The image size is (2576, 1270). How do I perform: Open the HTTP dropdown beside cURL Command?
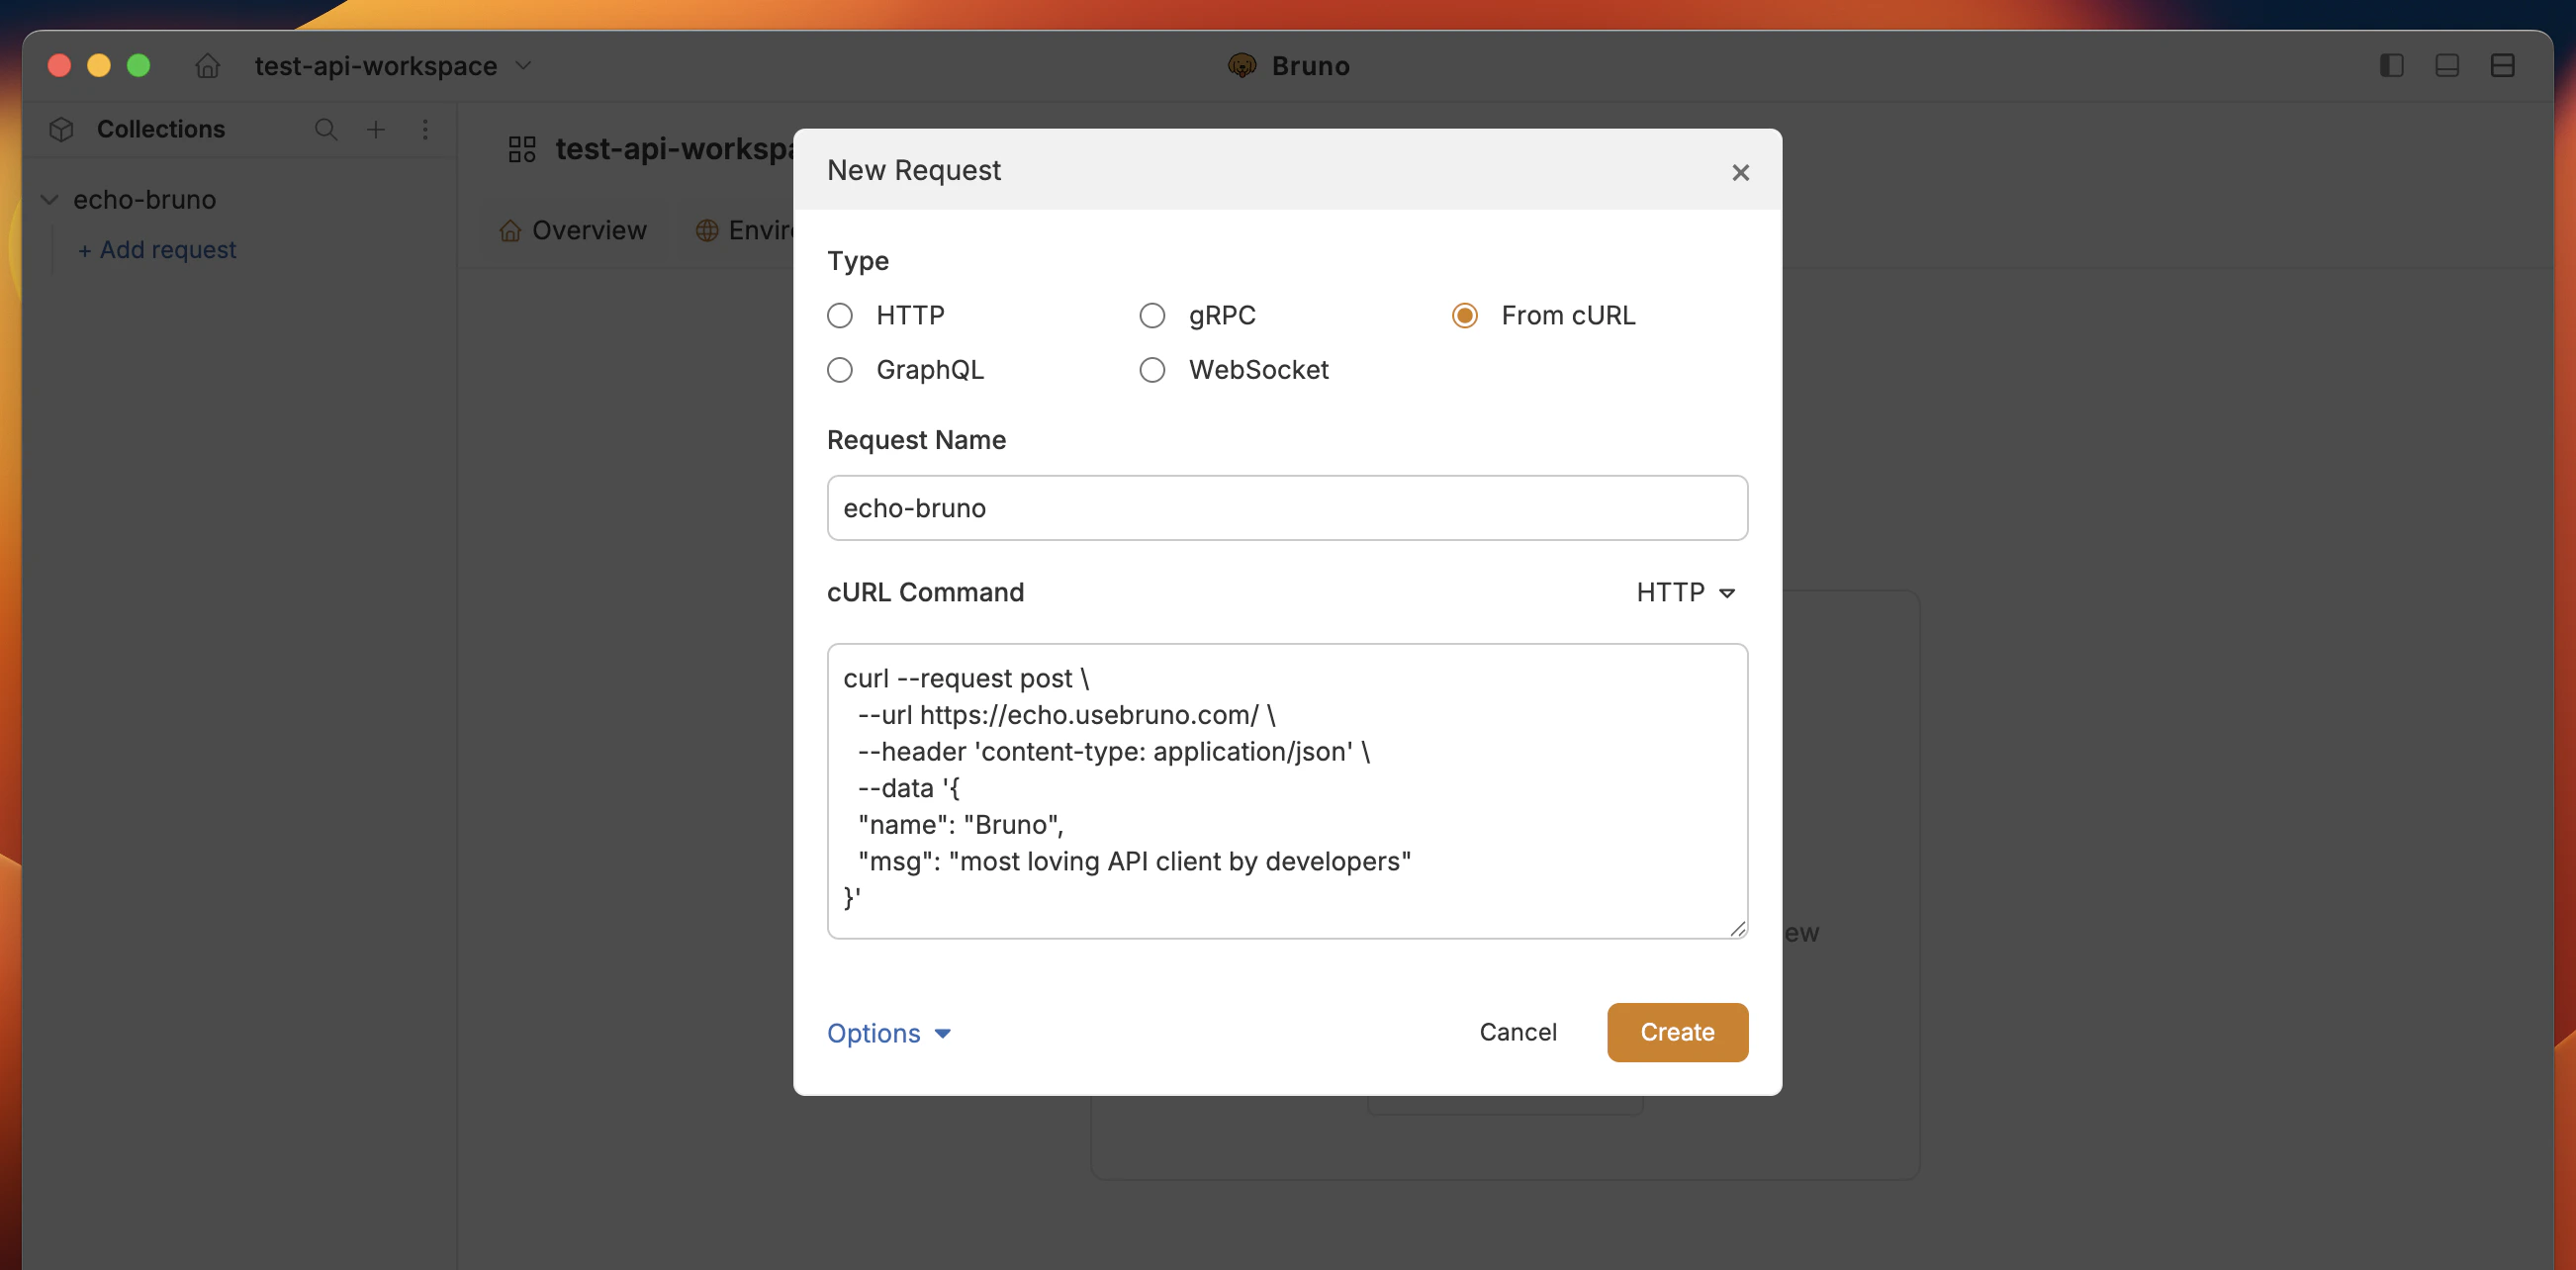1686,592
